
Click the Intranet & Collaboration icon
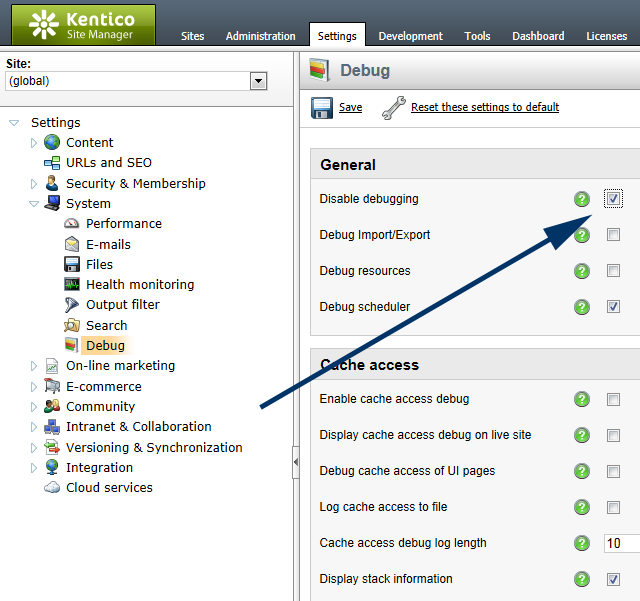52,427
